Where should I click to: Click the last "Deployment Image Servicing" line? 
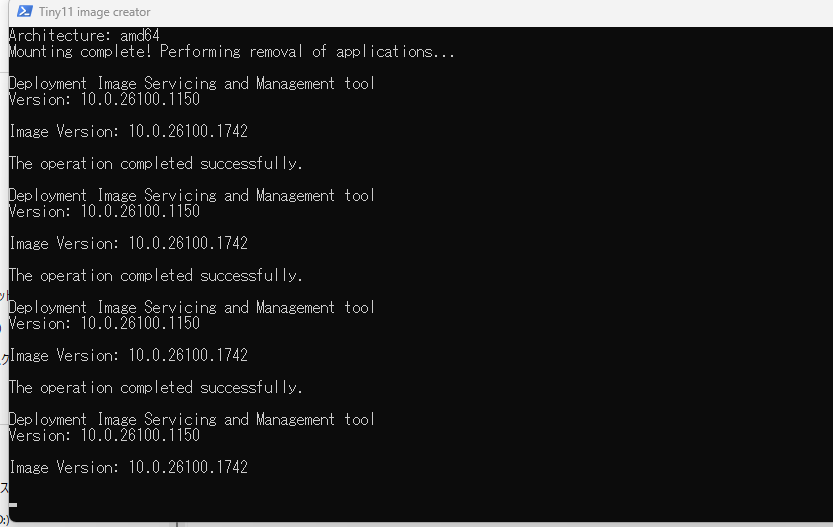click(x=191, y=419)
